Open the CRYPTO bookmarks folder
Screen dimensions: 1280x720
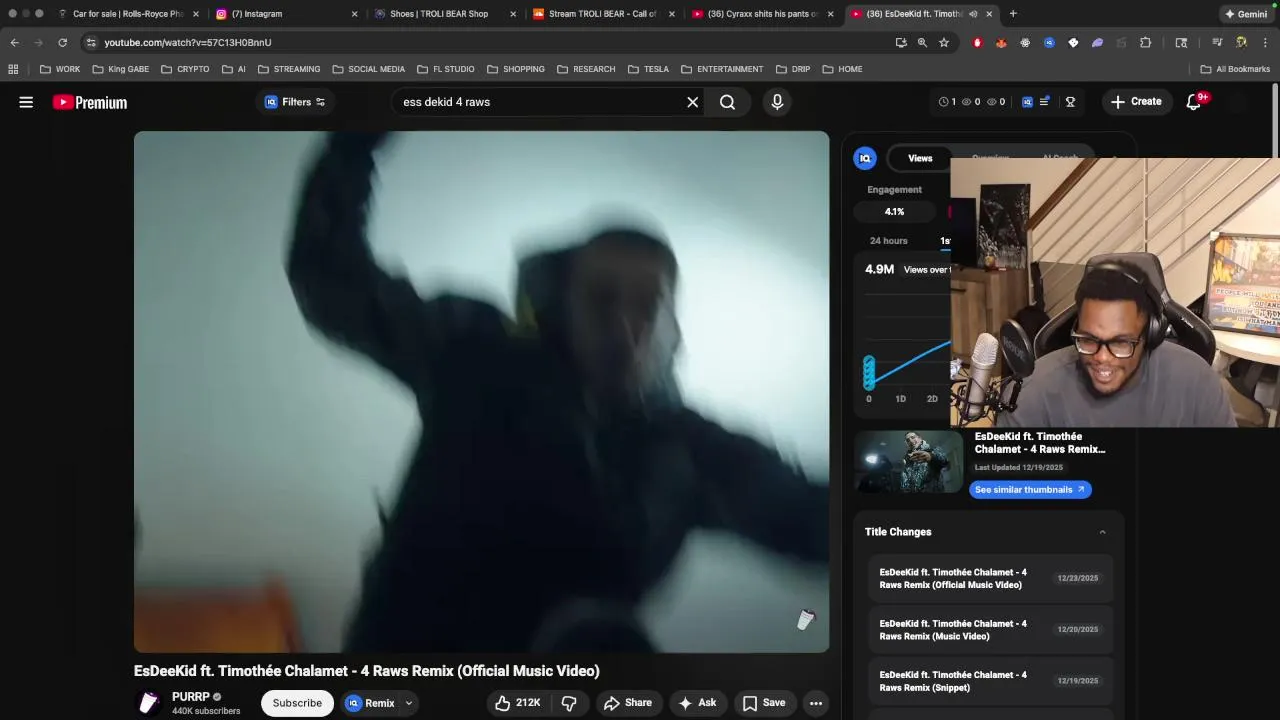tap(185, 69)
